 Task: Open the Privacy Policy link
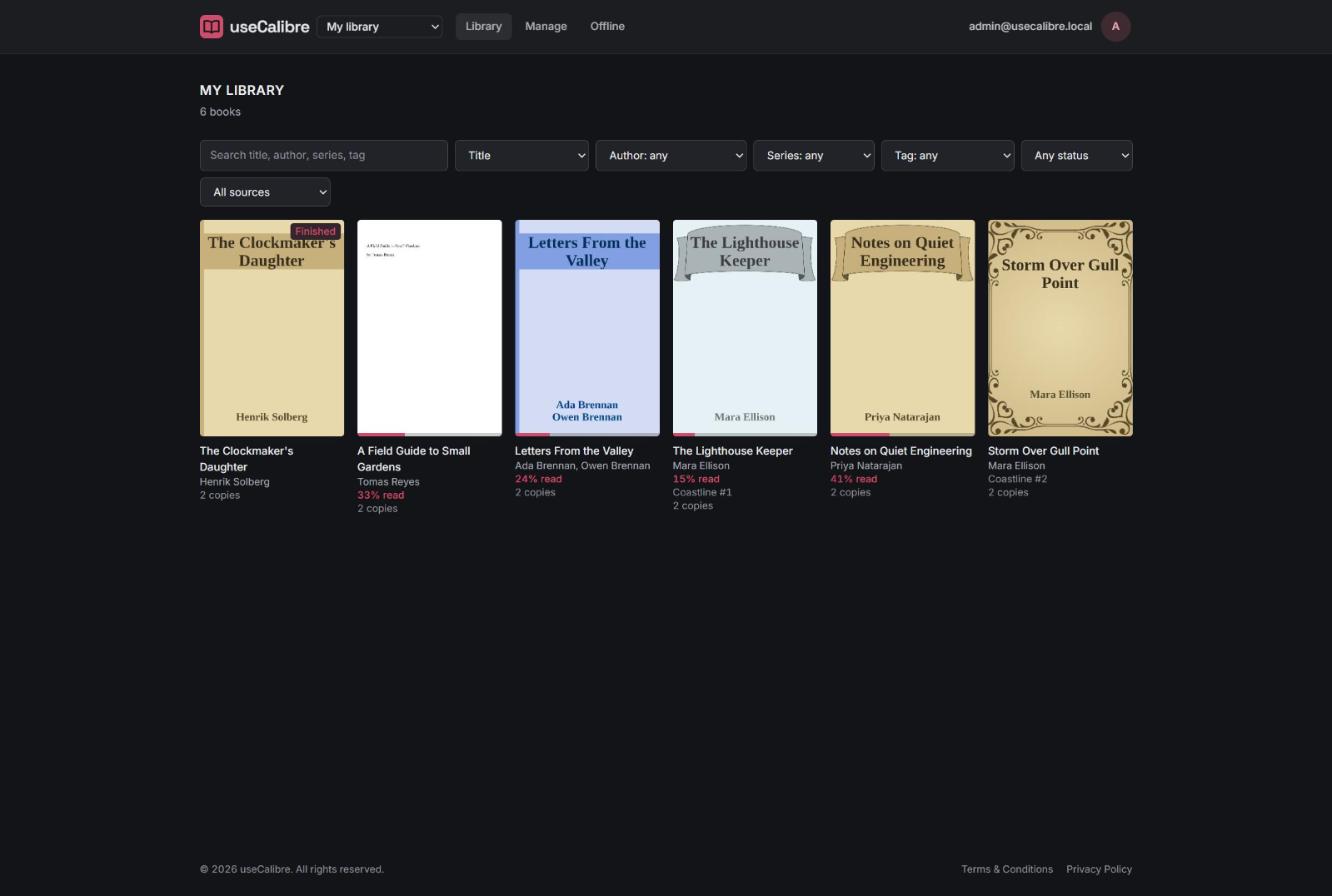1099,869
